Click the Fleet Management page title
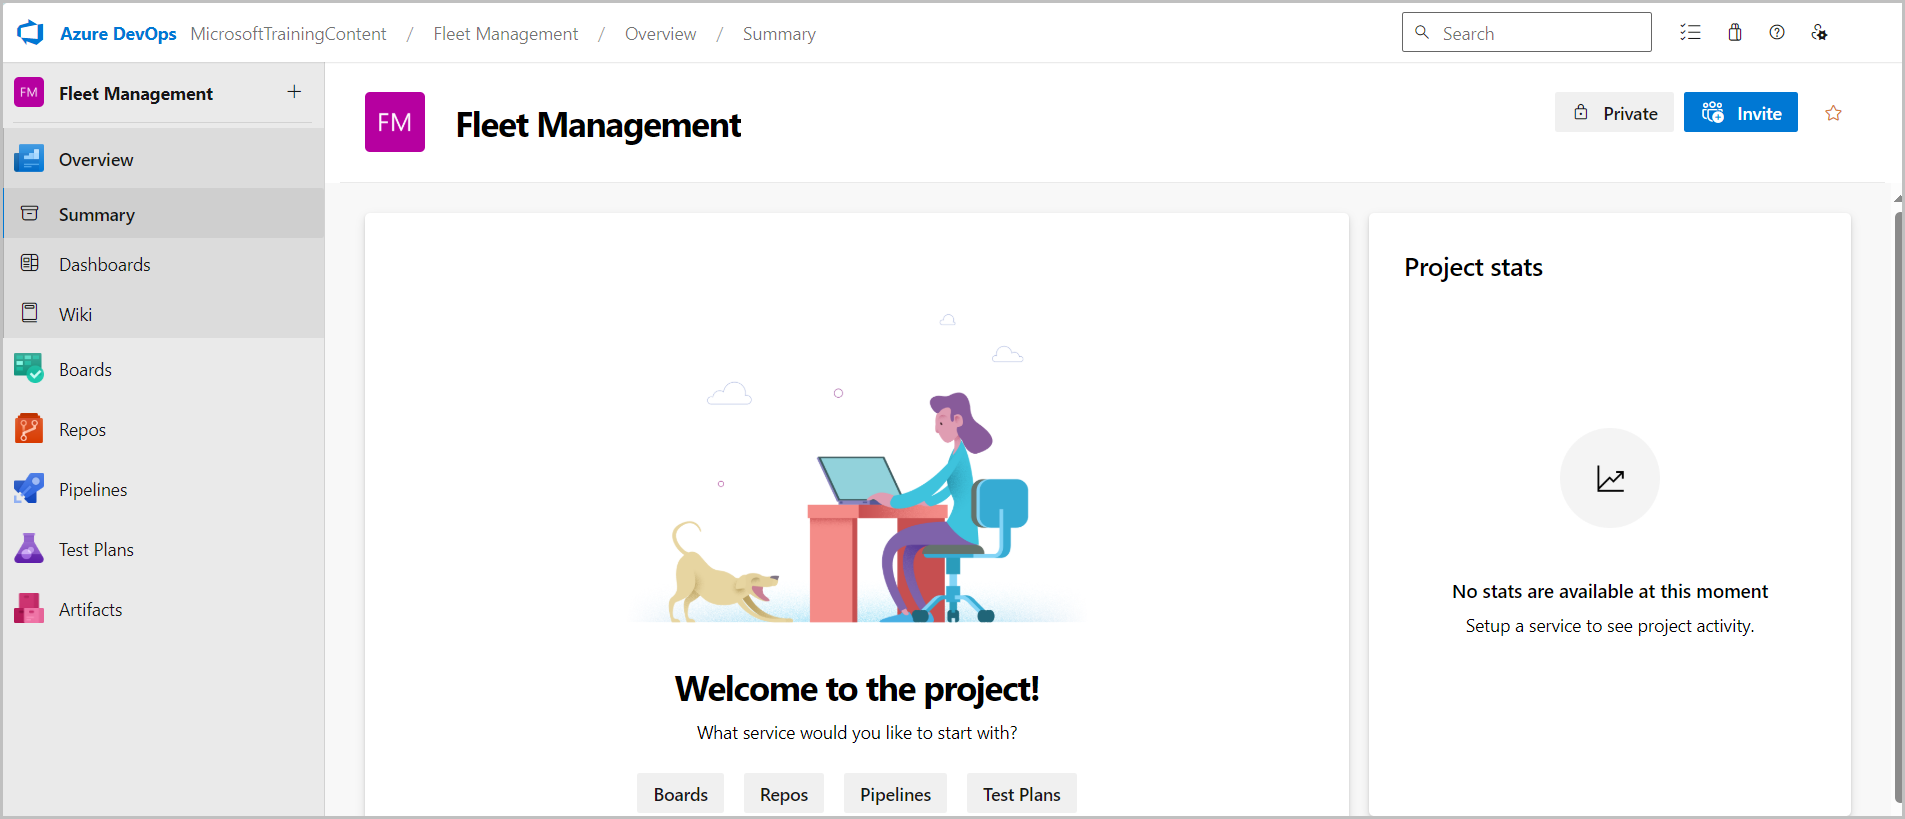 (598, 125)
